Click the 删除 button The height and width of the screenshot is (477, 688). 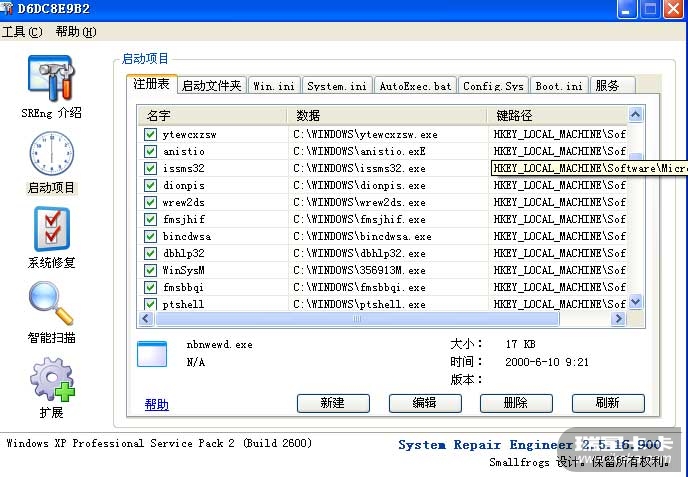(516, 403)
